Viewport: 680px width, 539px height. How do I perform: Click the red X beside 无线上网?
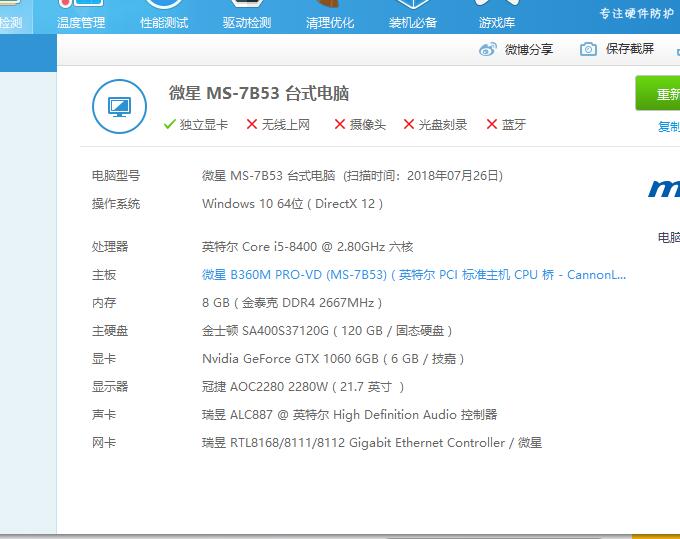pos(252,124)
